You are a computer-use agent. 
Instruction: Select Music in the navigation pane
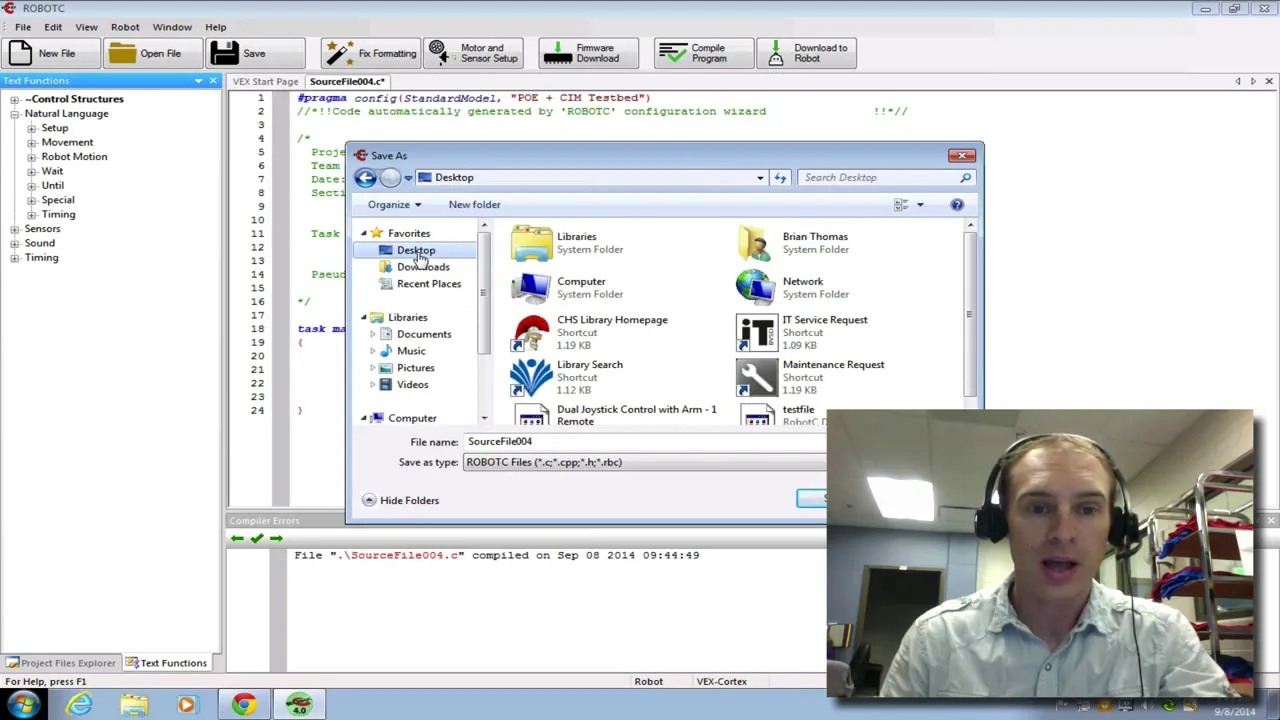pyautogui.click(x=411, y=351)
